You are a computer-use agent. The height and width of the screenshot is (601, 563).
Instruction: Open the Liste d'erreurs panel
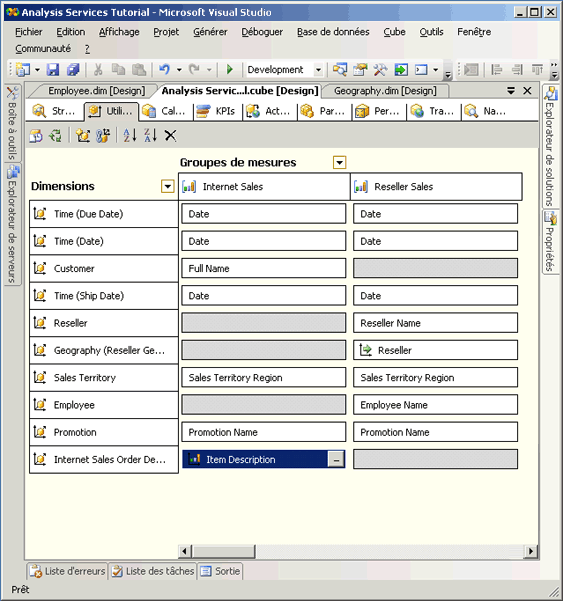(x=68, y=571)
